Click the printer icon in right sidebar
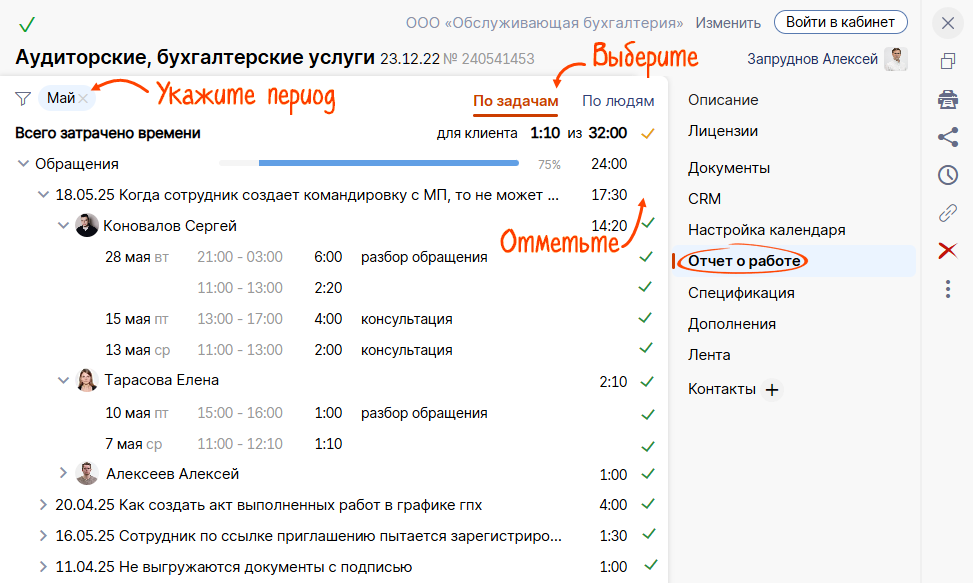Screen dimensions: 973x583 [x=948, y=100]
